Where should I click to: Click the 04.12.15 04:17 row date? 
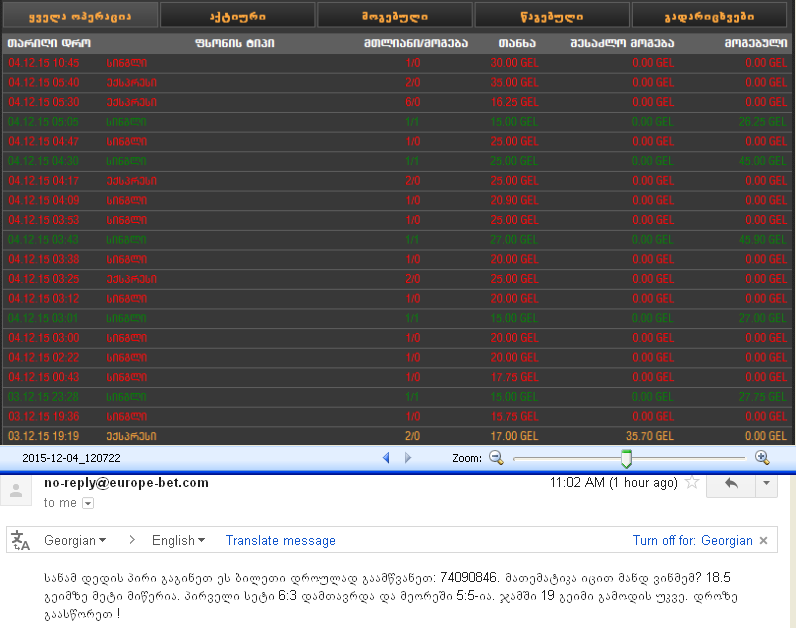click(44, 181)
